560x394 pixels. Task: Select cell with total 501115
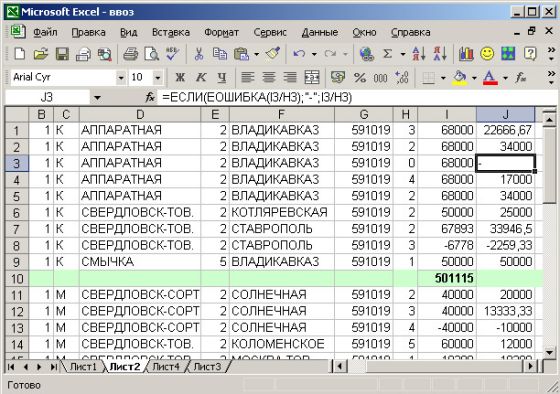coord(447,278)
